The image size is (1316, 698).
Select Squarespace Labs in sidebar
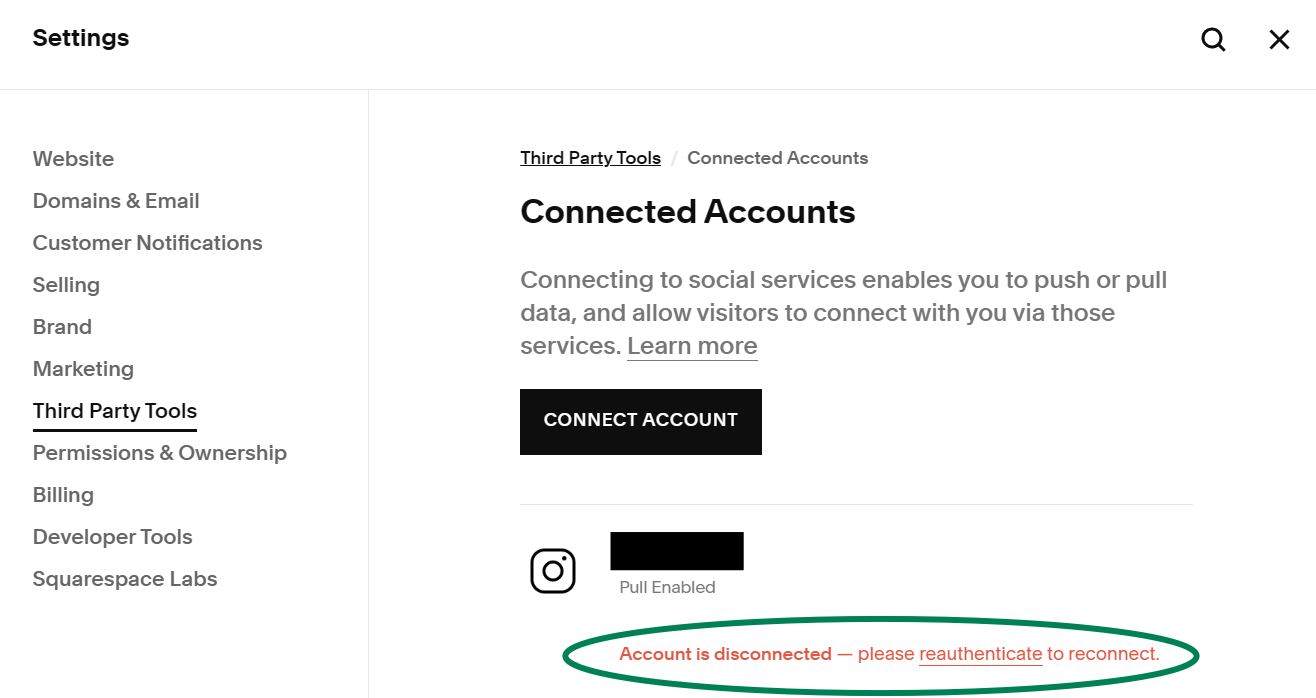point(125,579)
